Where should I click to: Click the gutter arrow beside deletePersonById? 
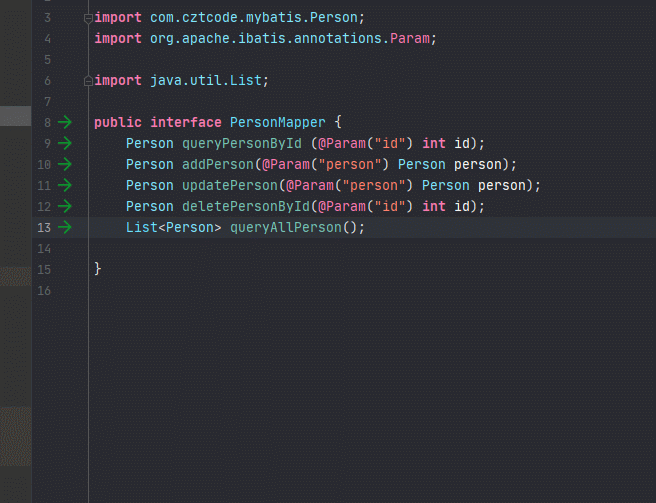[x=65, y=206]
